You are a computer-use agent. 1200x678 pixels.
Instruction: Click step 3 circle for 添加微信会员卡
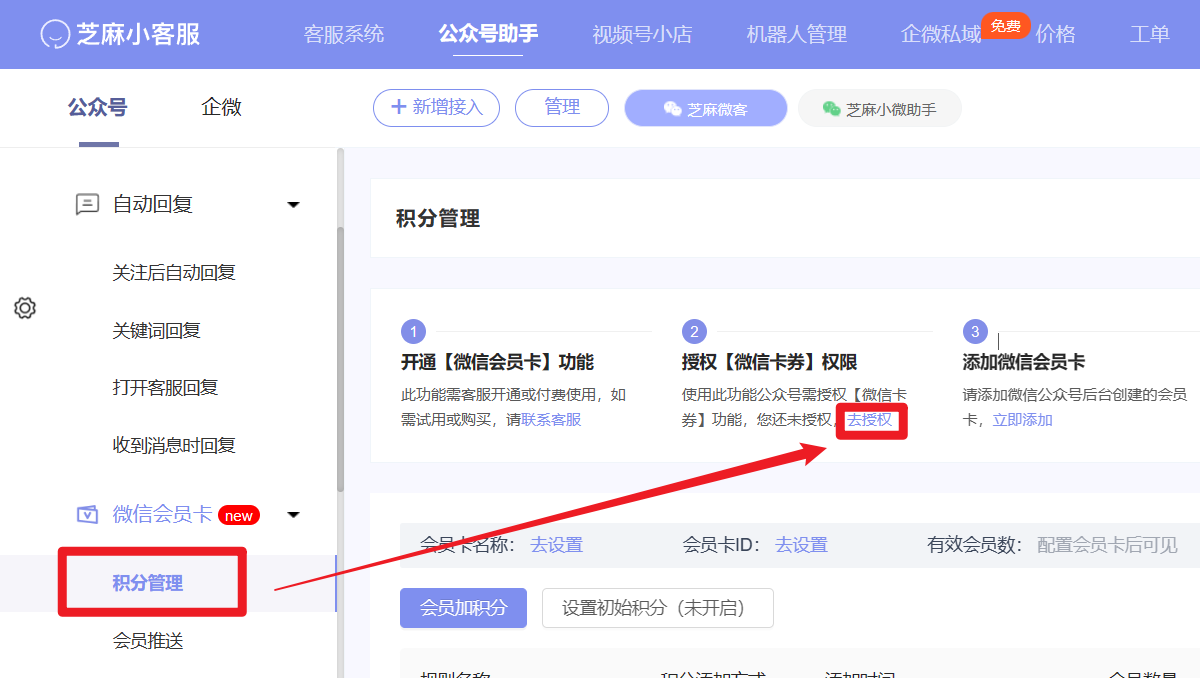975,332
